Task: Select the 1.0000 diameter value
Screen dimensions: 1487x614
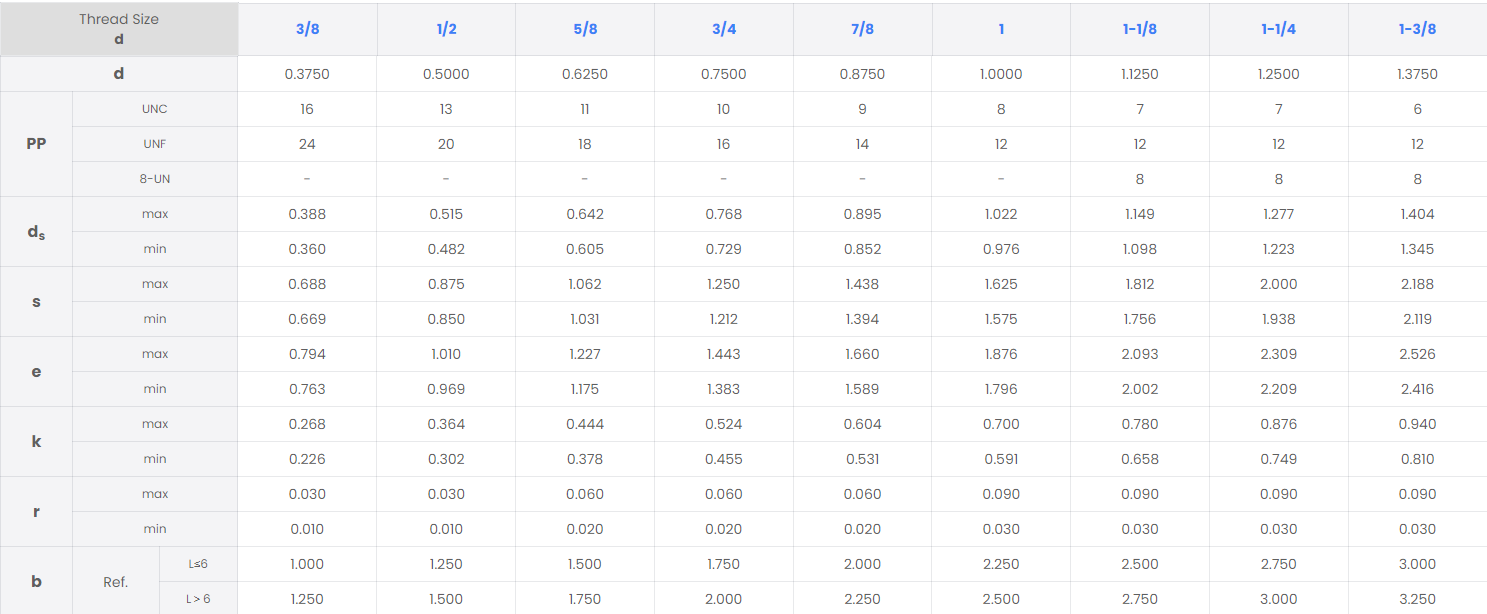Action: point(1001,74)
